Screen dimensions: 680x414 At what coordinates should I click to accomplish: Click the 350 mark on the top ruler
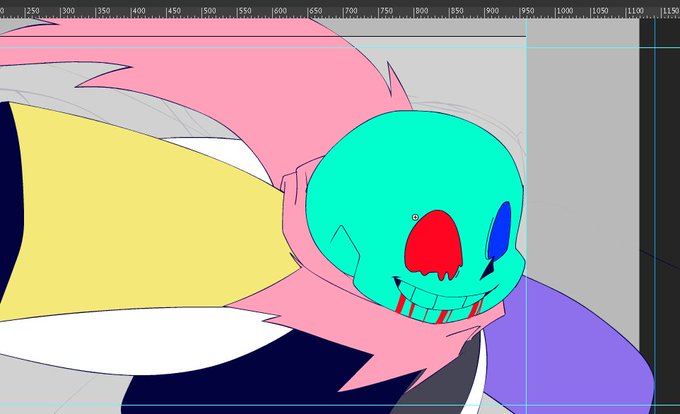[x=104, y=11]
